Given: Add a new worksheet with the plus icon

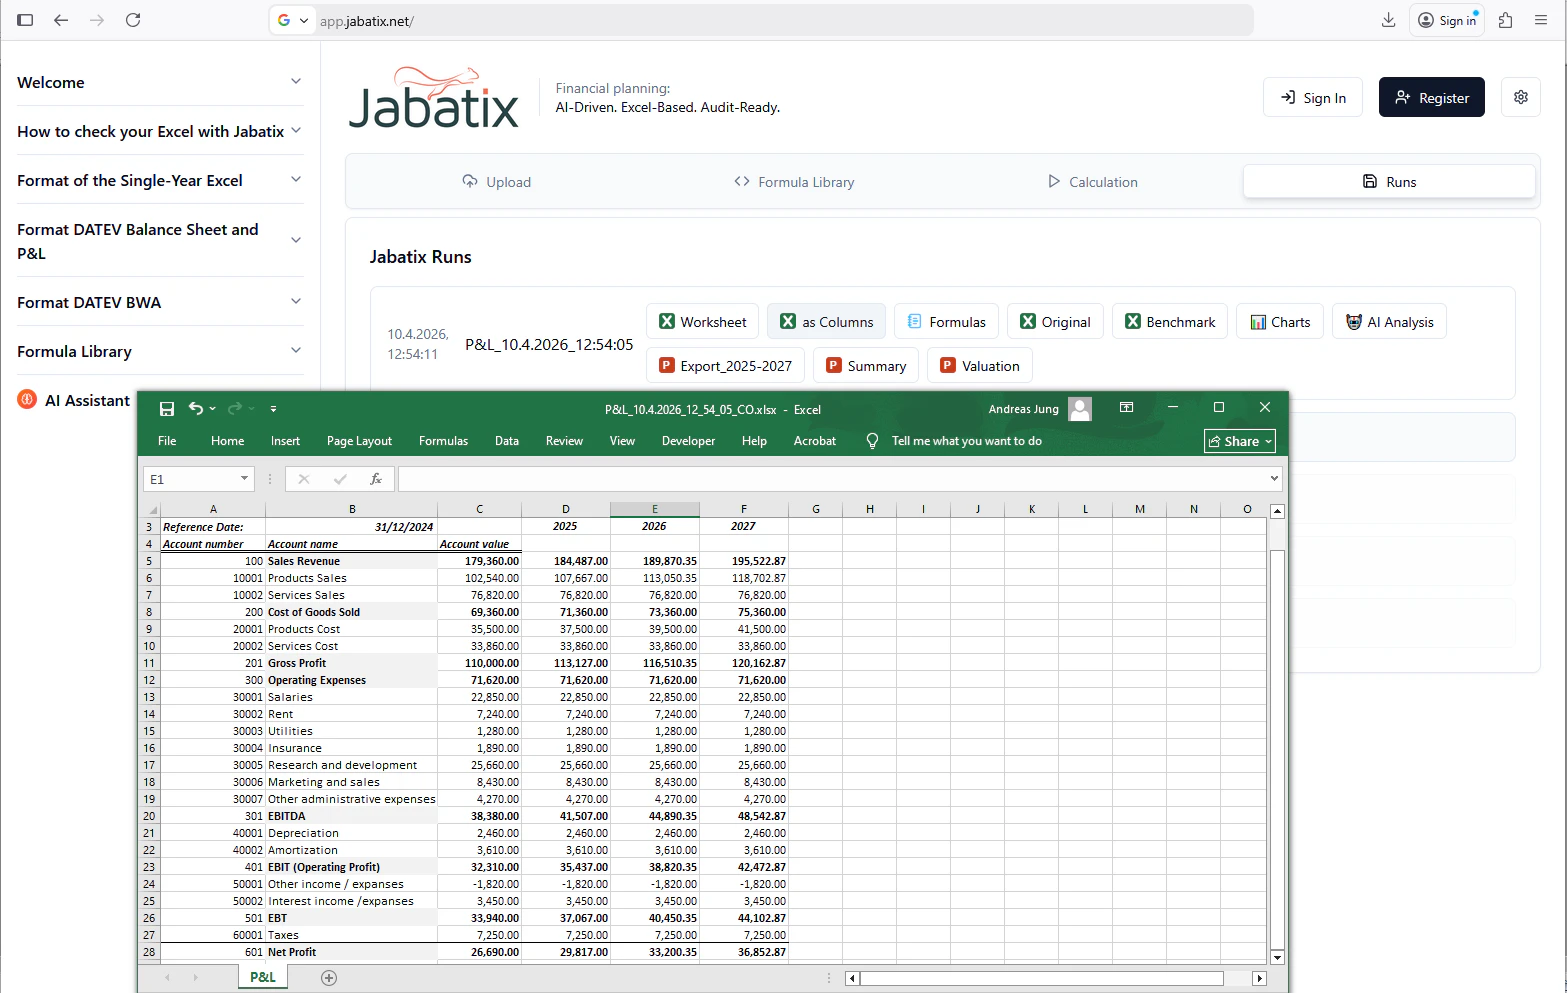Looking at the screenshot, I should (x=329, y=977).
